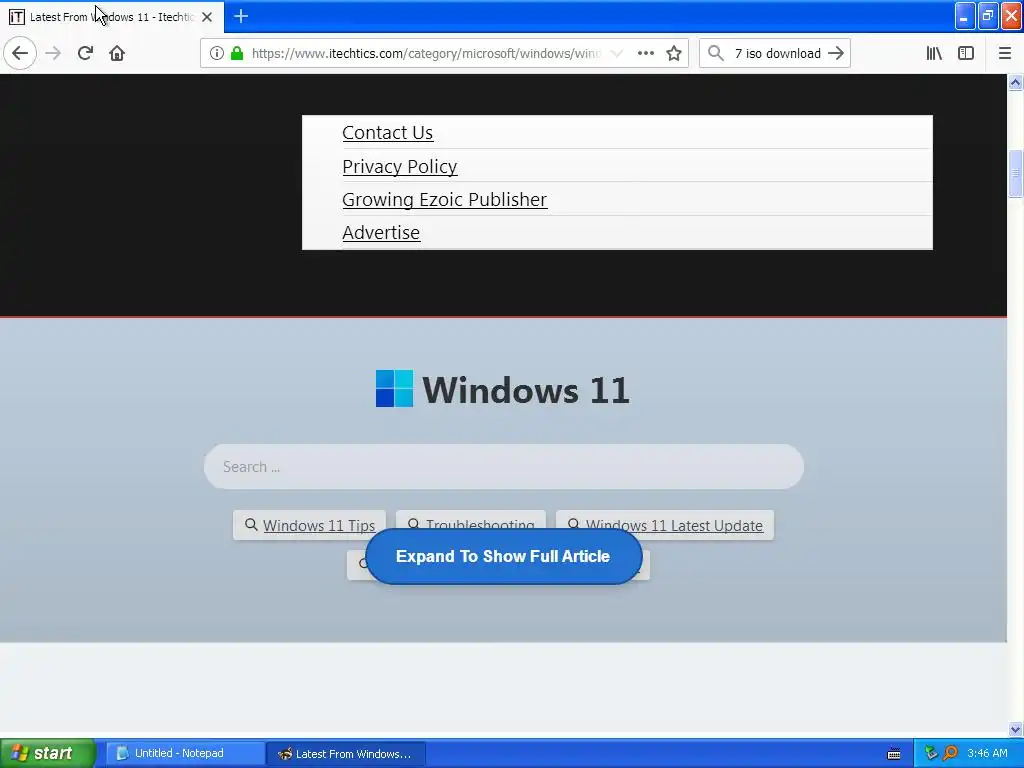The image size is (1024, 768).
Task: Select Latest From Windows taskbar button
Action: tap(346, 754)
